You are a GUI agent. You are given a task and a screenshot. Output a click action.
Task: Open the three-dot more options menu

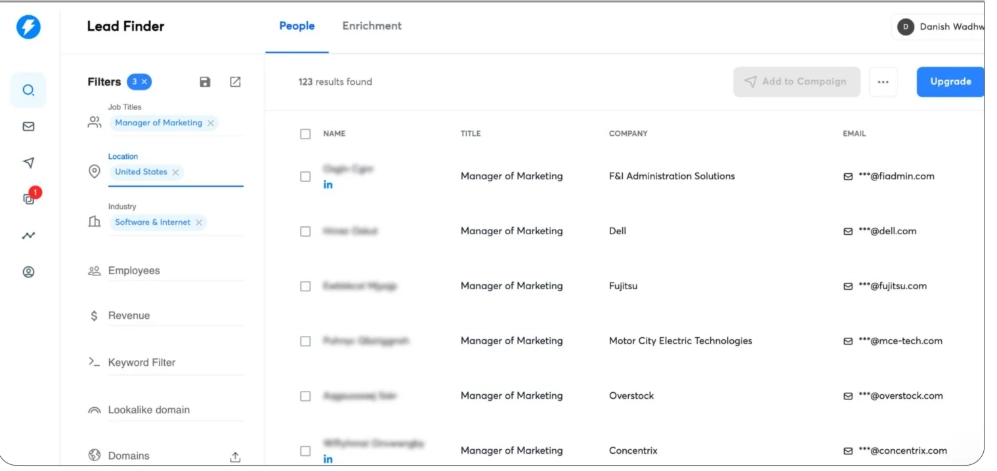[883, 82]
